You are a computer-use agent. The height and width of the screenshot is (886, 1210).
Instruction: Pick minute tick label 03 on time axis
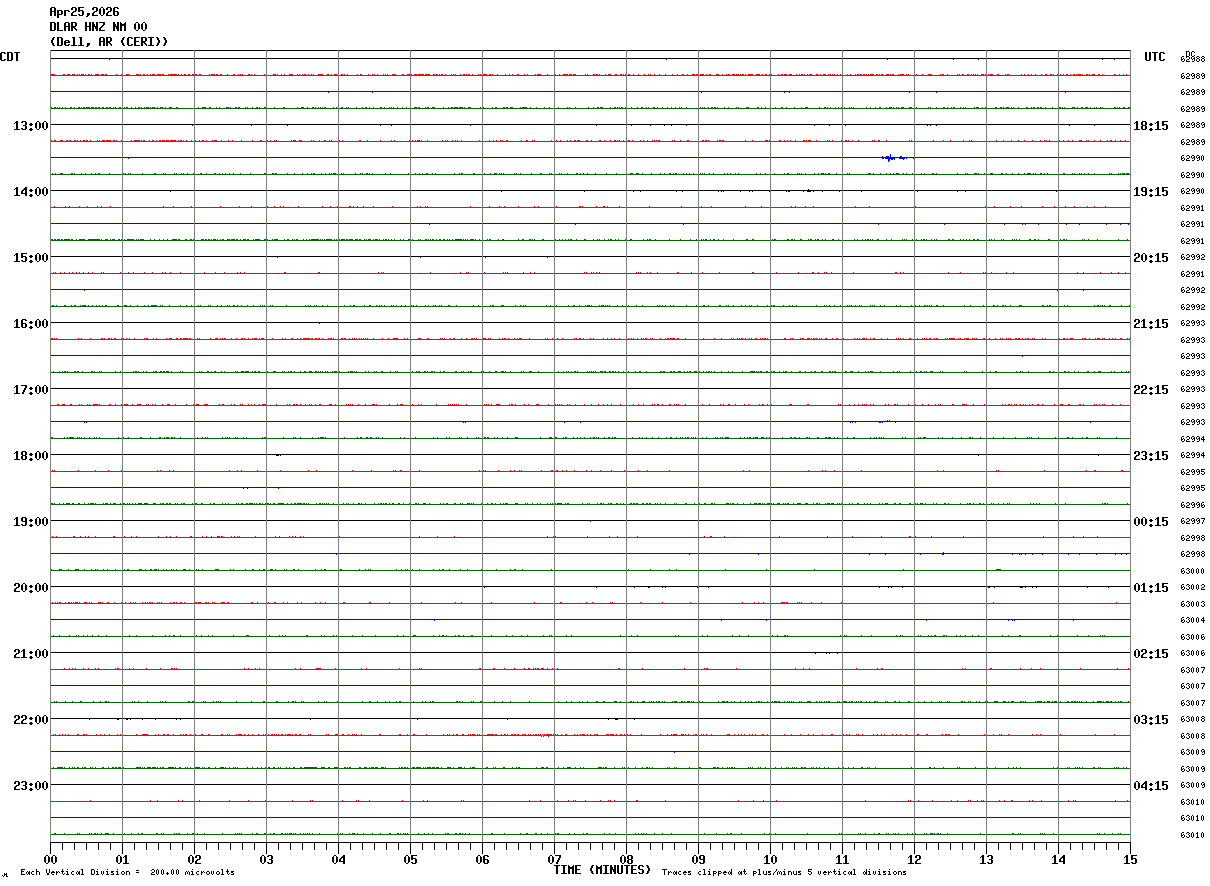266,859
